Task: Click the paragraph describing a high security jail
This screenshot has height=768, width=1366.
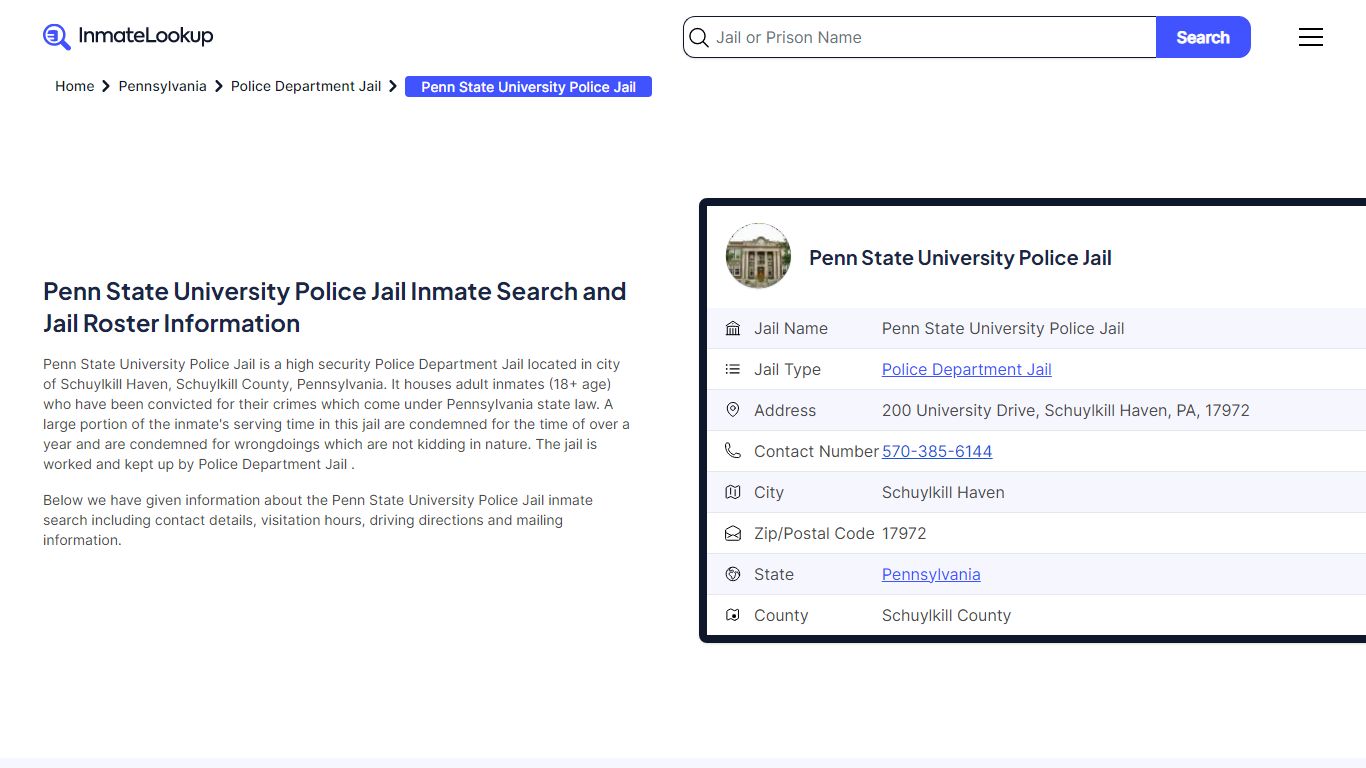Action: (337, 414)
